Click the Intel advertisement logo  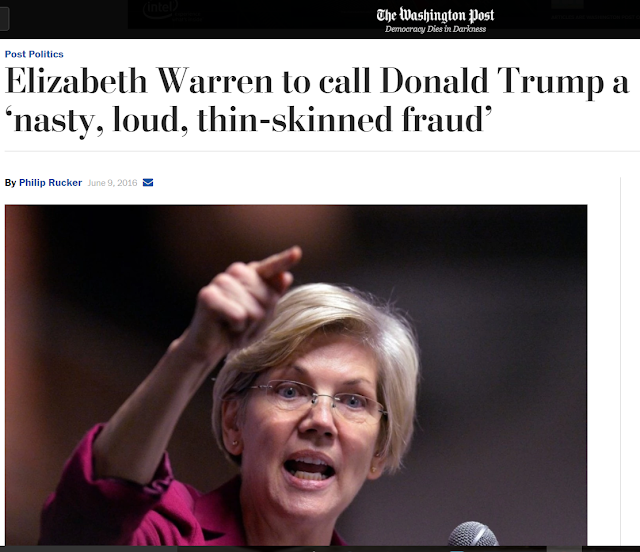(160, 9)
